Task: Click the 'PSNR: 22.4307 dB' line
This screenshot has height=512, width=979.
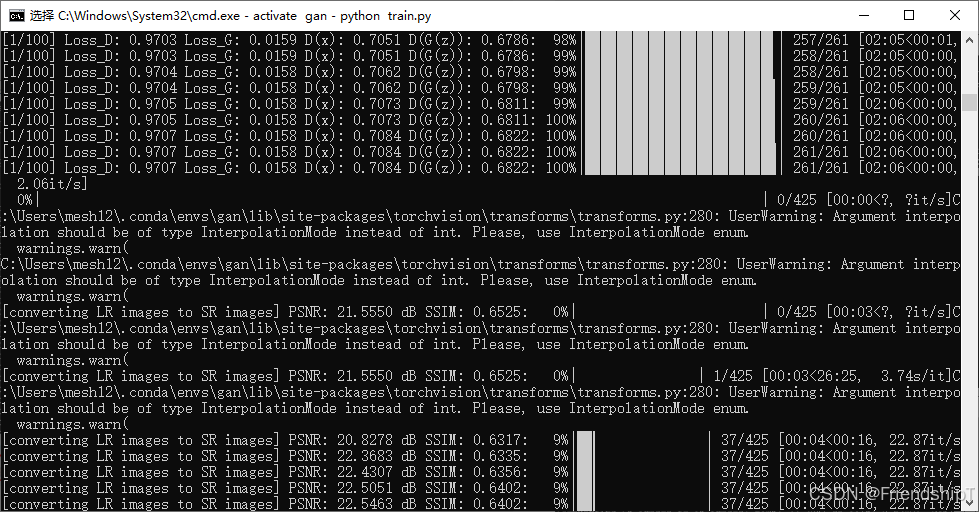Action: coord(480,472)
